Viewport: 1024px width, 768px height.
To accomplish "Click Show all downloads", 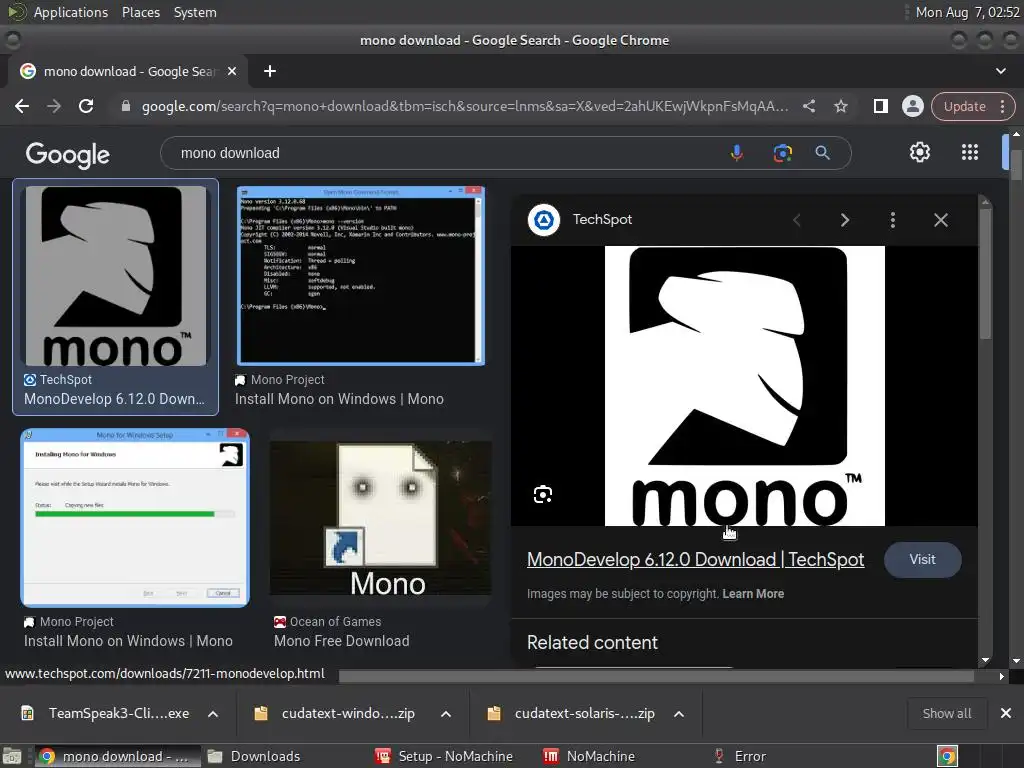I will click(946, 714).
